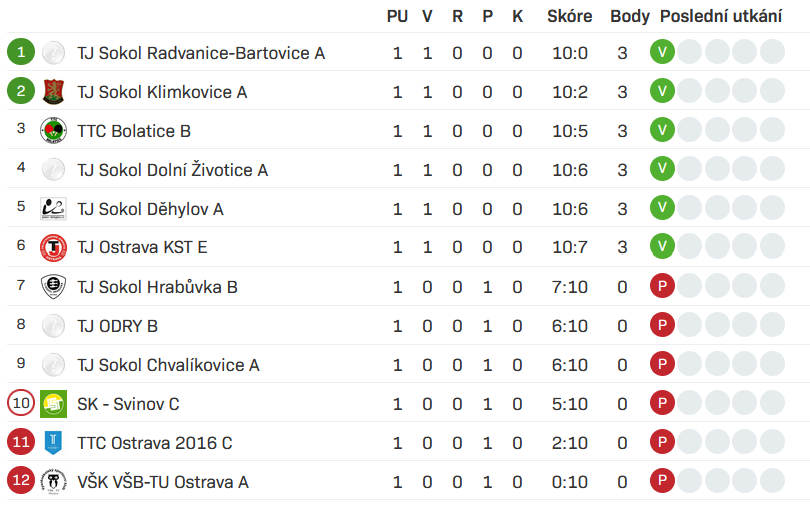Click the TJ Sokol Hrabůvka B shield logo
Screen dimensions: 810x506
[x=53, y=287]
